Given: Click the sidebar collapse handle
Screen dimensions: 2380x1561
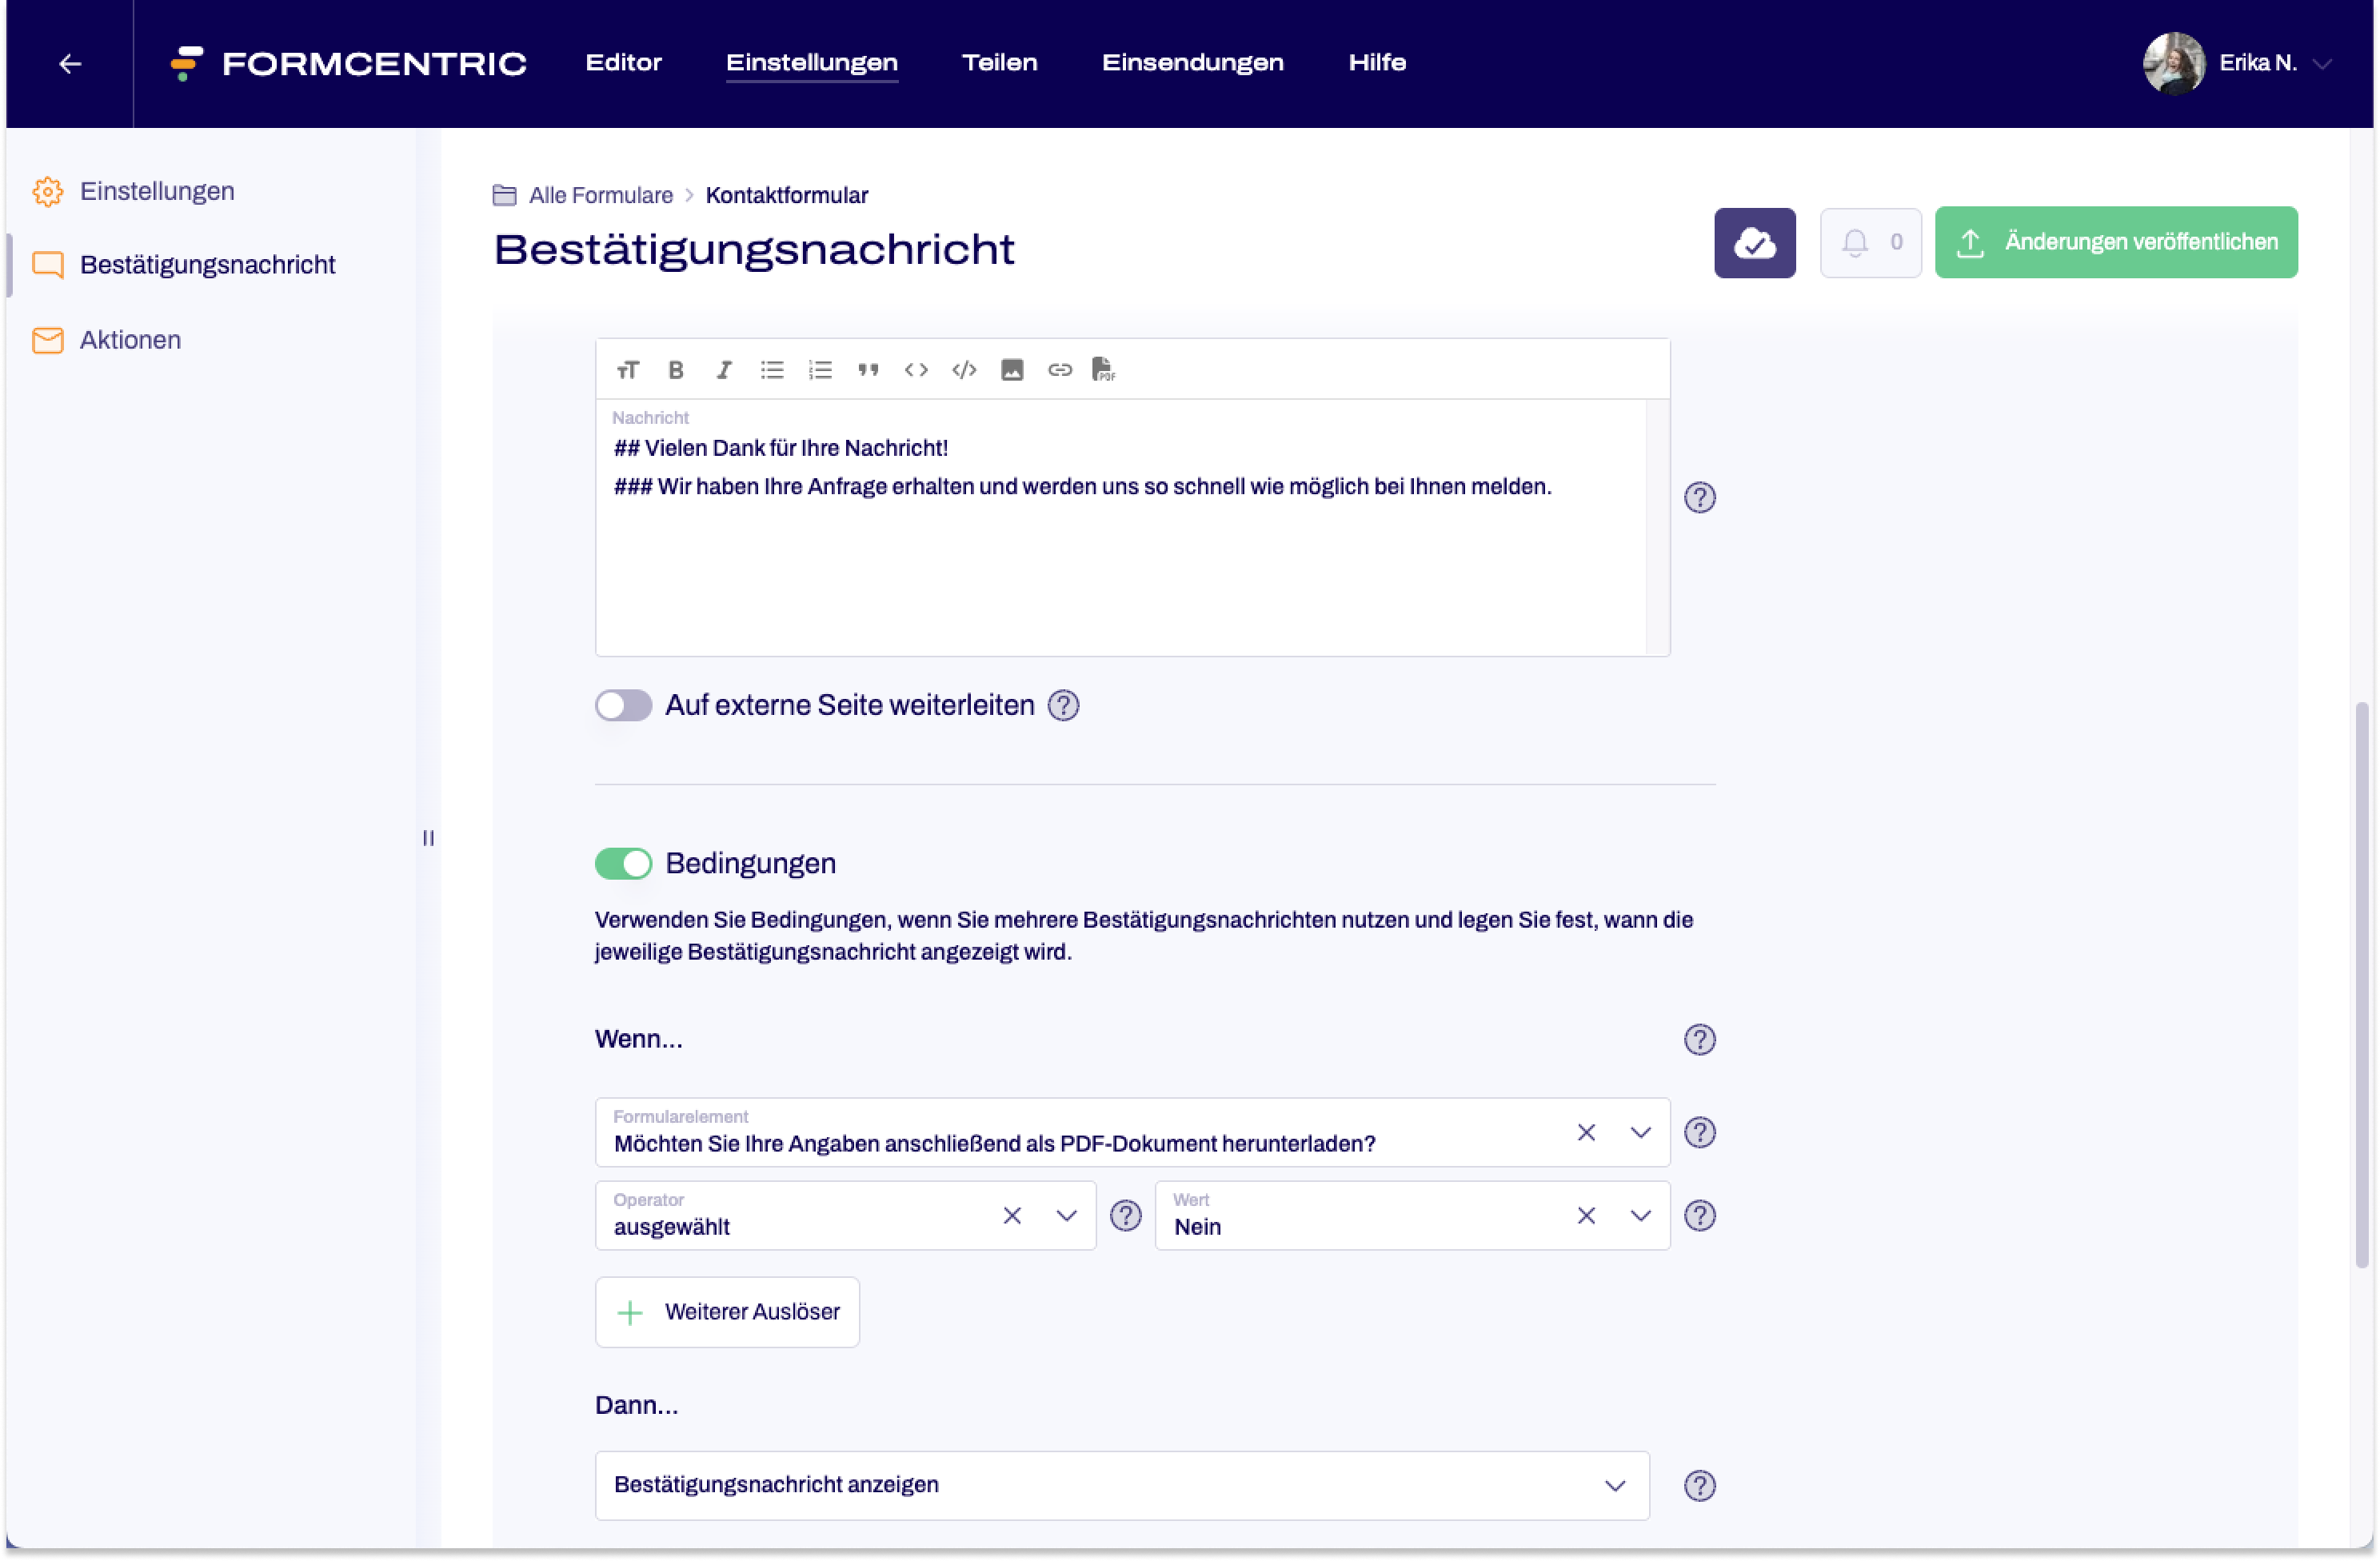Looking at the screenshot, I should click(428, 839).
